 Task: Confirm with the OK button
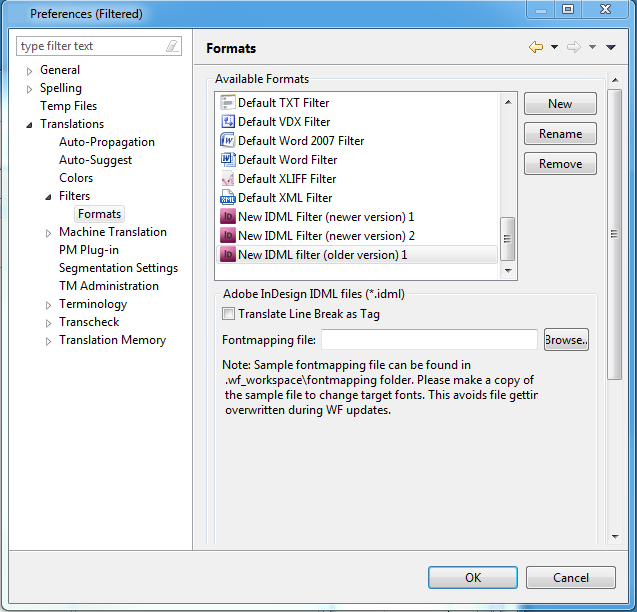click(x=473, y=577)
